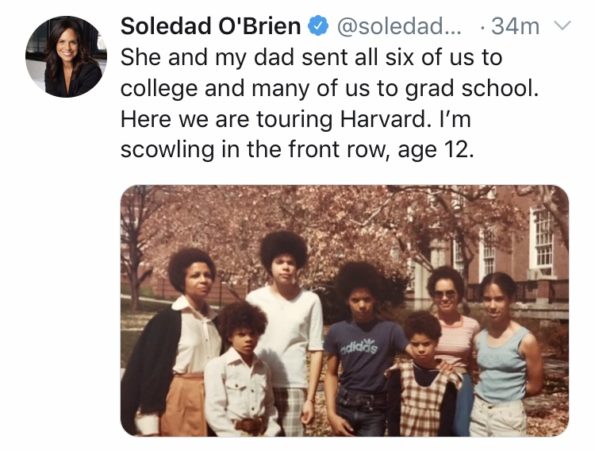The image size is (595, 451).
Task: Select 'Here we are touring Harvard' line
Action: click(x=296, y=119)
